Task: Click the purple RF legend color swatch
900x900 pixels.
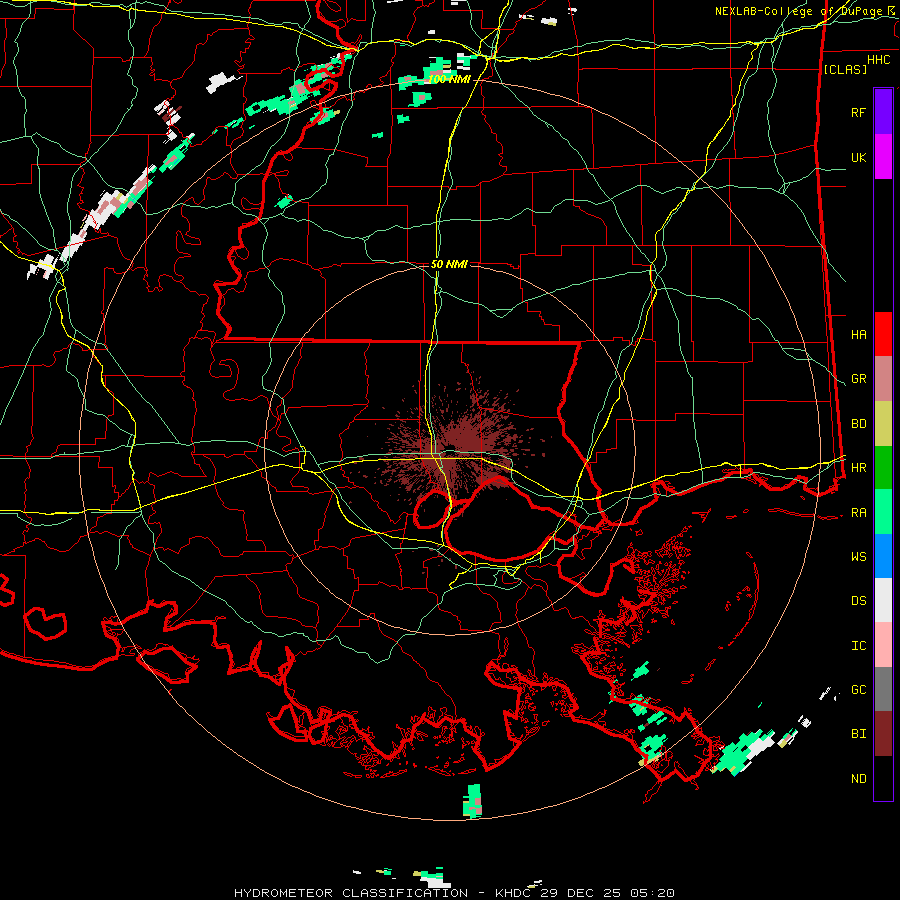Action: [x=883, y=112]
